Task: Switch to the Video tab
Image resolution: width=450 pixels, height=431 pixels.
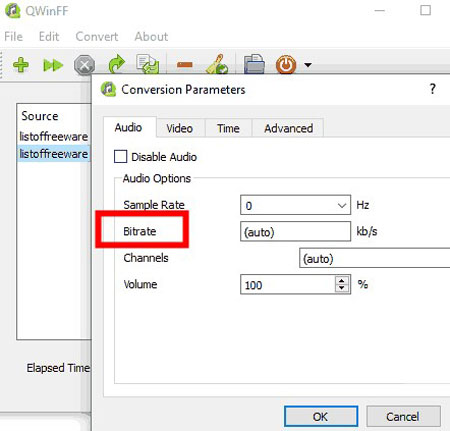Action: (180, 128)
